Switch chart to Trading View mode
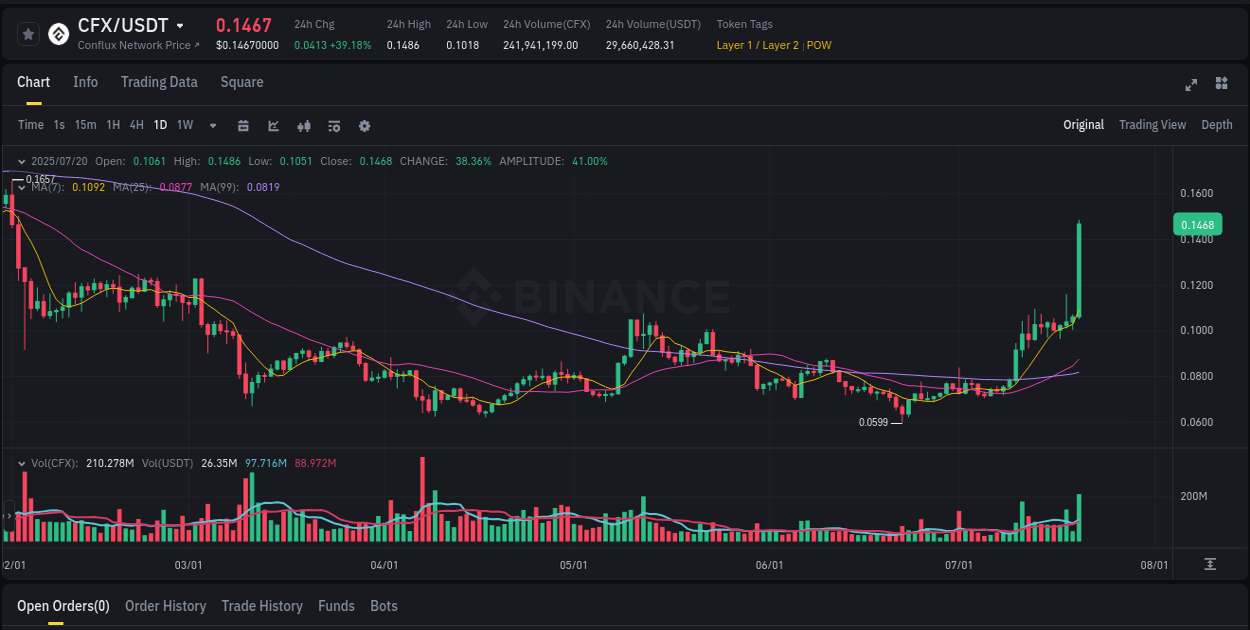Screen dimensions: 1250x630 pos(1152,125)
